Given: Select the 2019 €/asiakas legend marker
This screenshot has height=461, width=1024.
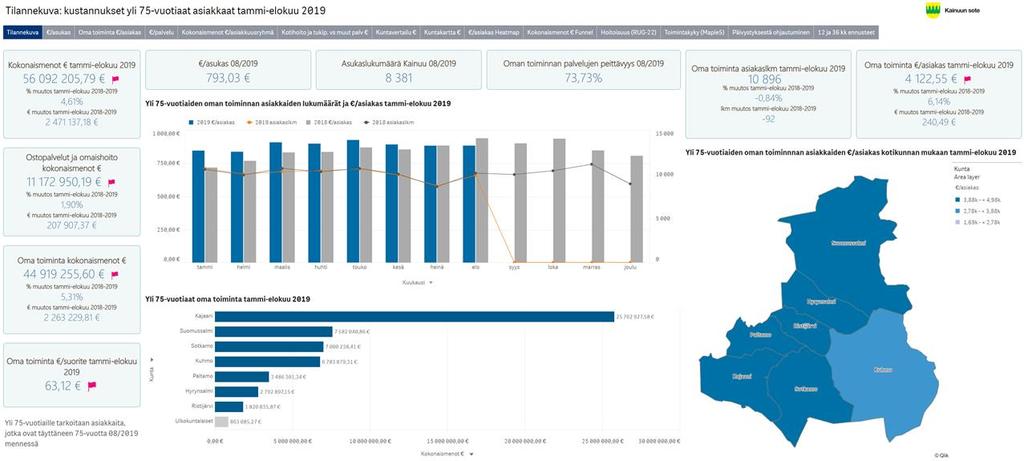Looking at the screenshot, I should point(190,121).
